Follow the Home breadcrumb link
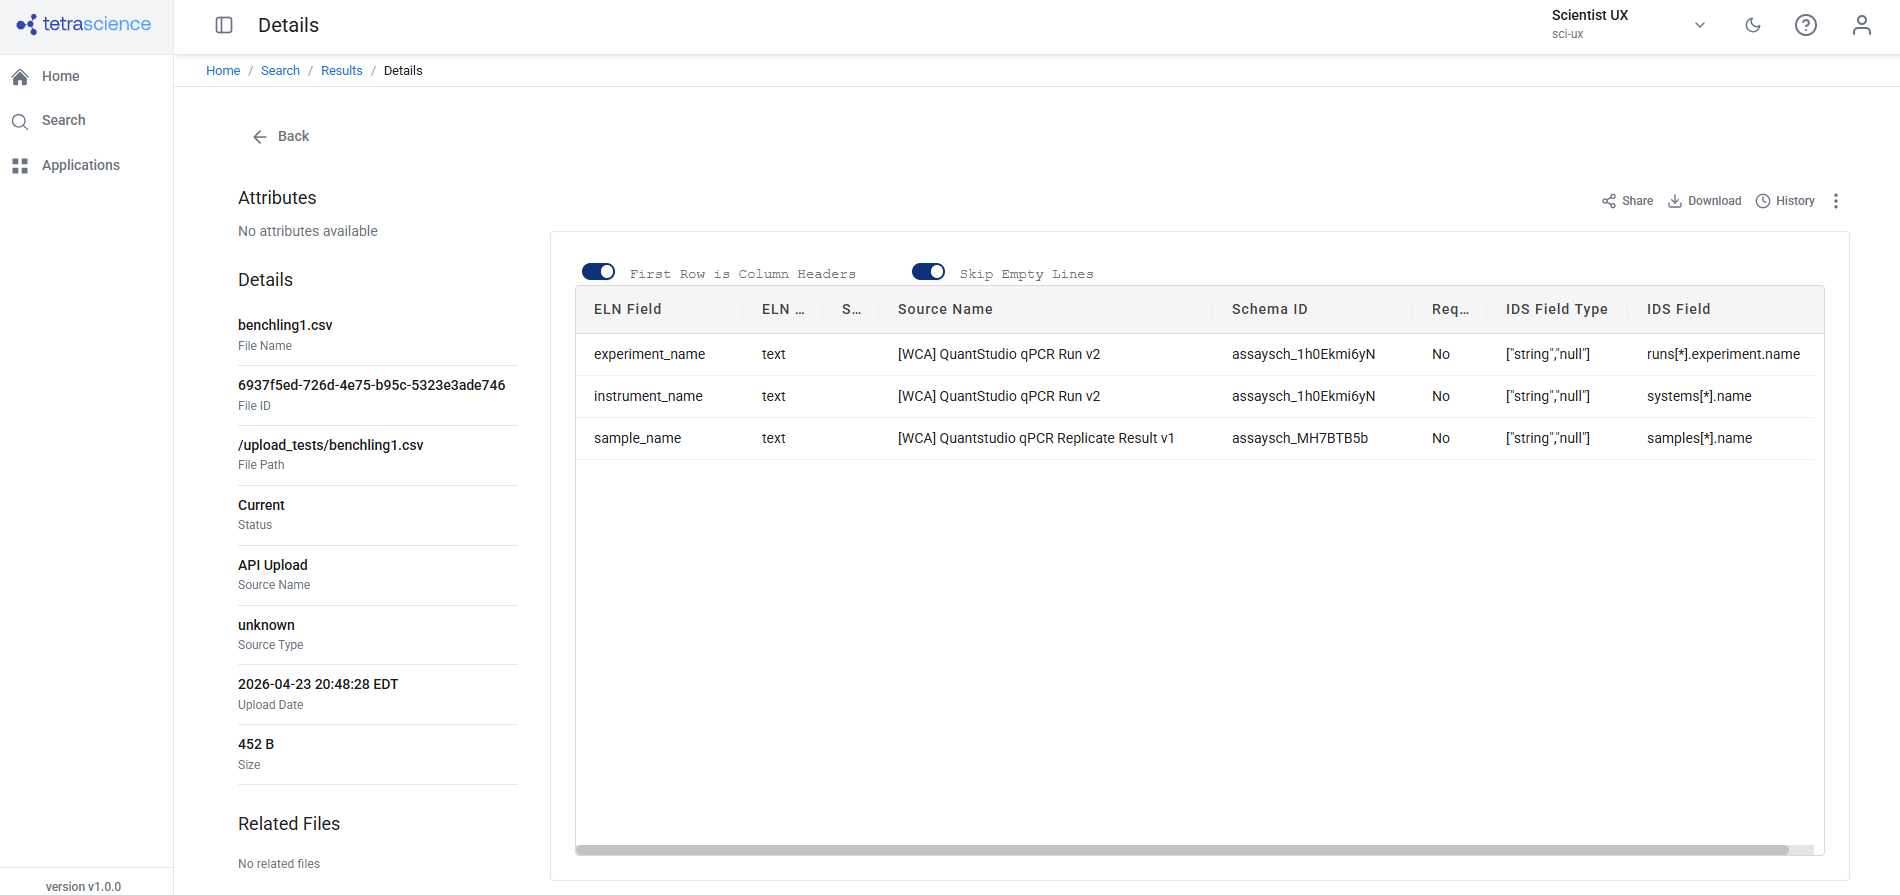 point(223,71)
